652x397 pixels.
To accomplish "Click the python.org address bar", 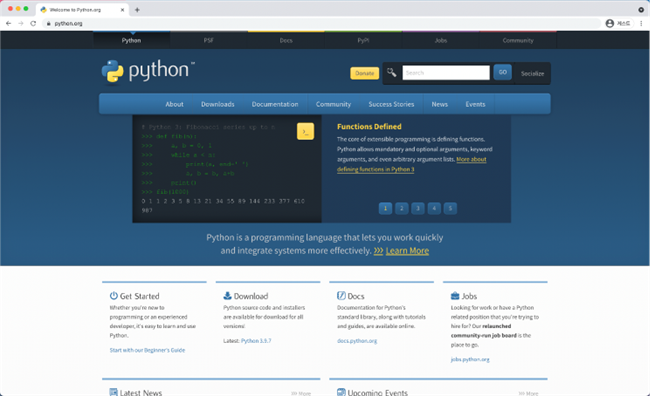I will [x=322, y=24].
